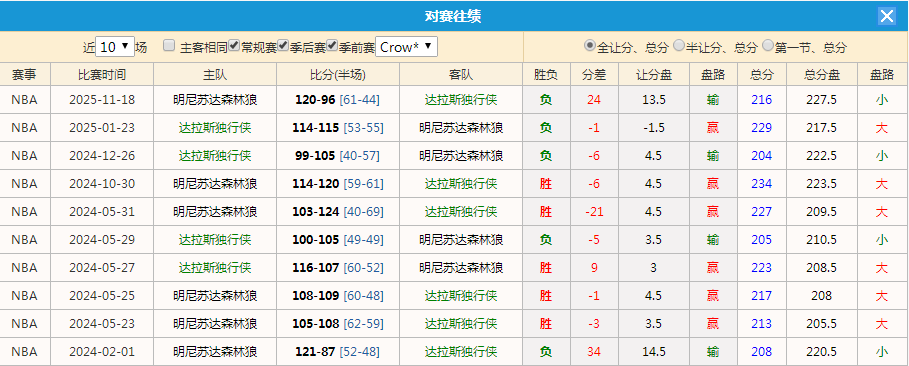Toggle the 主客相同 checkbox

click(x=169, y=45)
